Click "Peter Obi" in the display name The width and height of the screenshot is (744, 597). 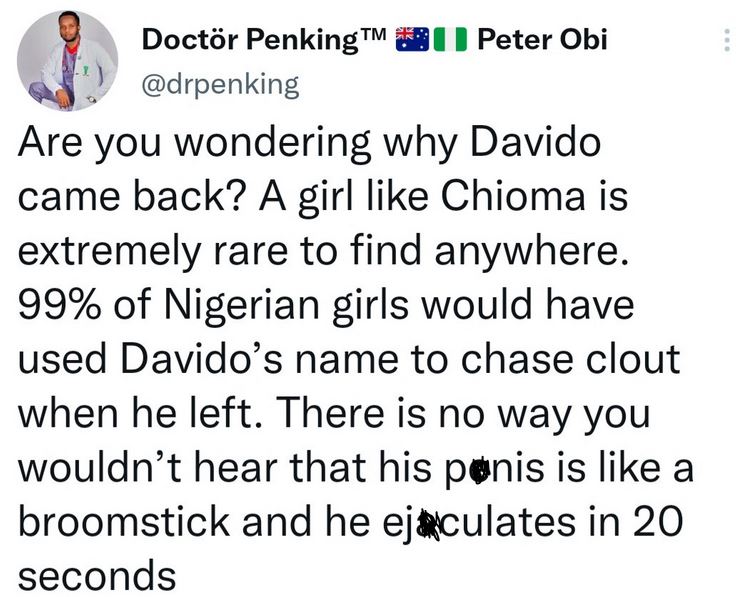pyautogui.click(x=542, y=40)
